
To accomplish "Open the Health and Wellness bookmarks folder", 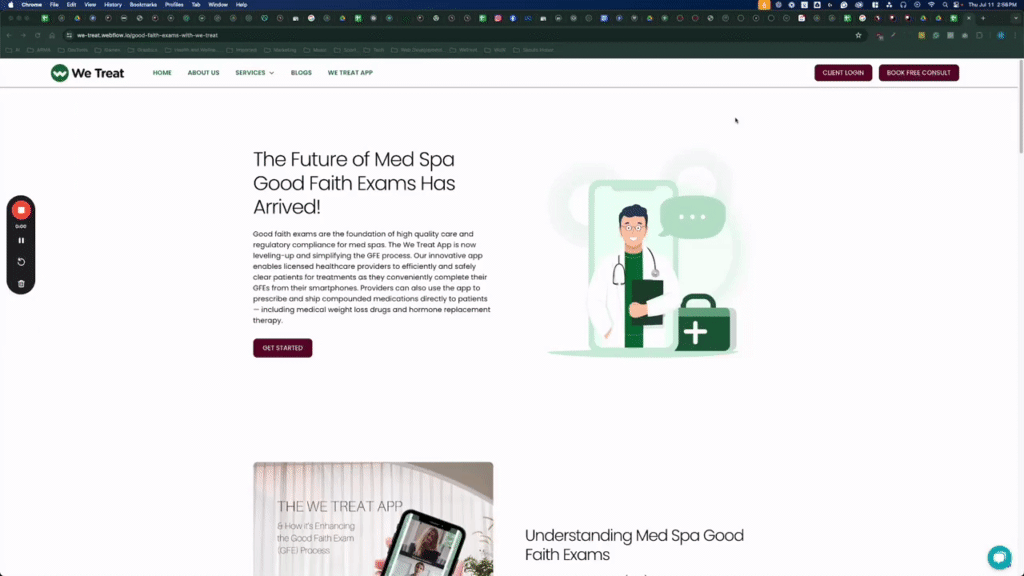I will pyautogui.click(x=192, y=50).
